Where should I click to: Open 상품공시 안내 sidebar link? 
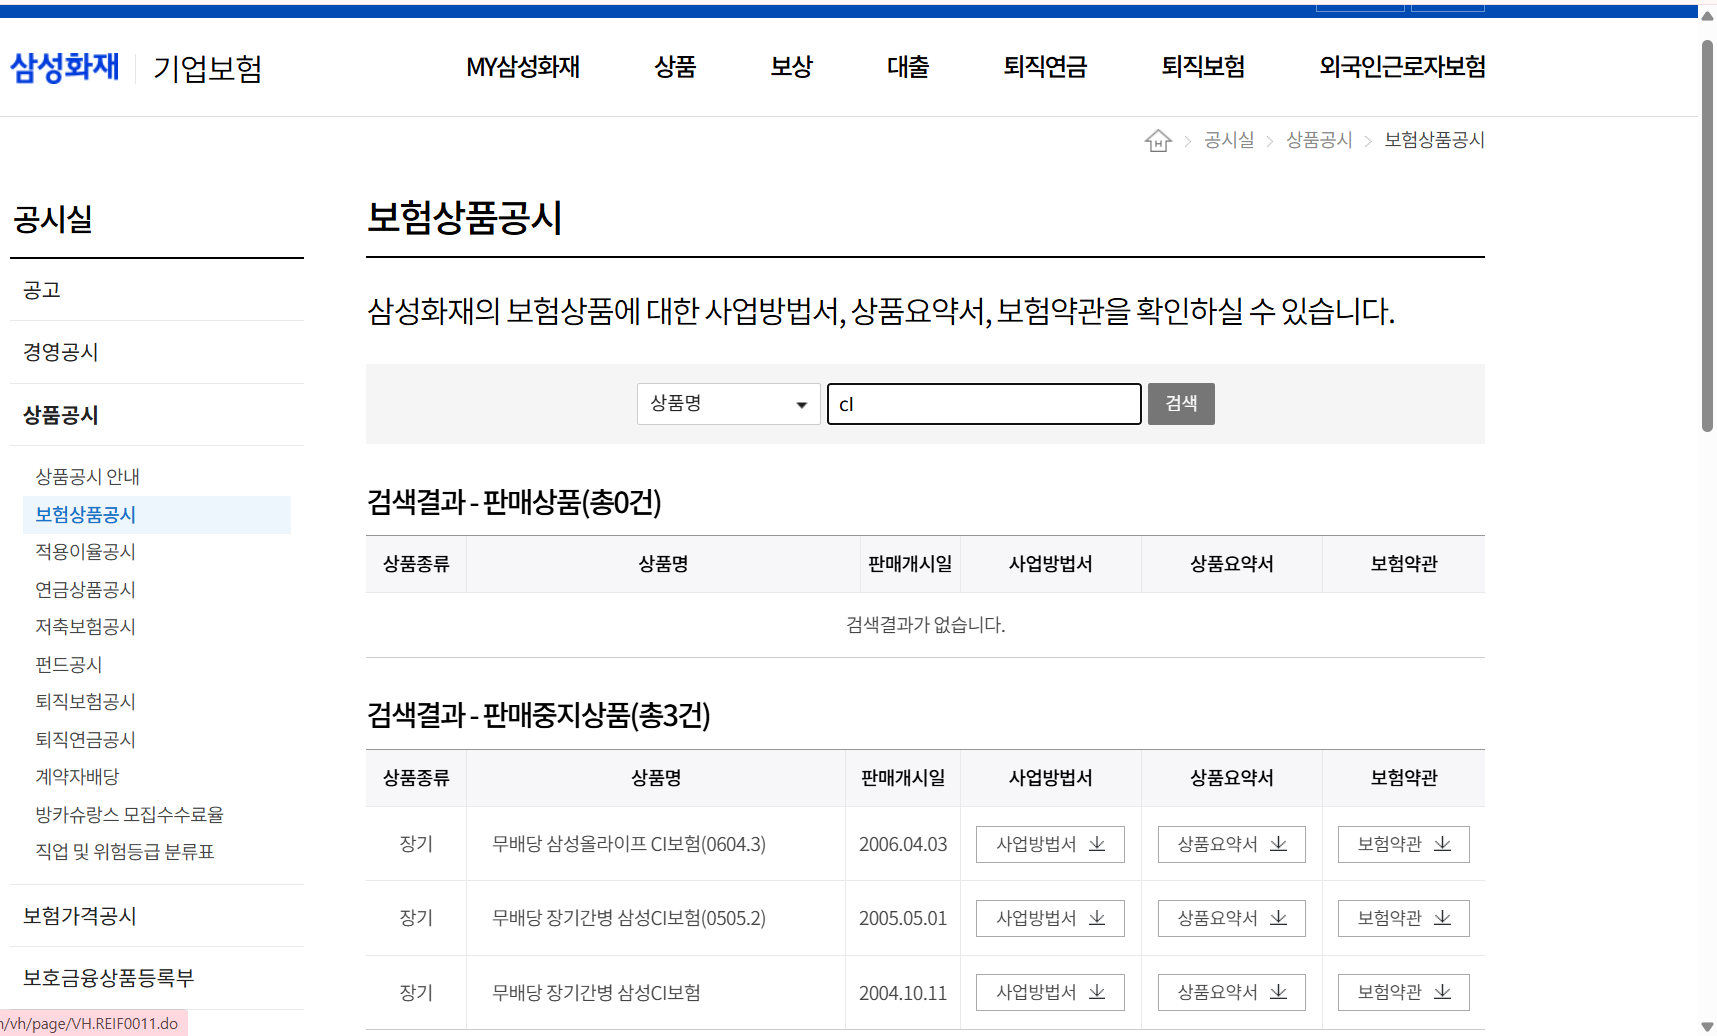[x=88, y=477]
